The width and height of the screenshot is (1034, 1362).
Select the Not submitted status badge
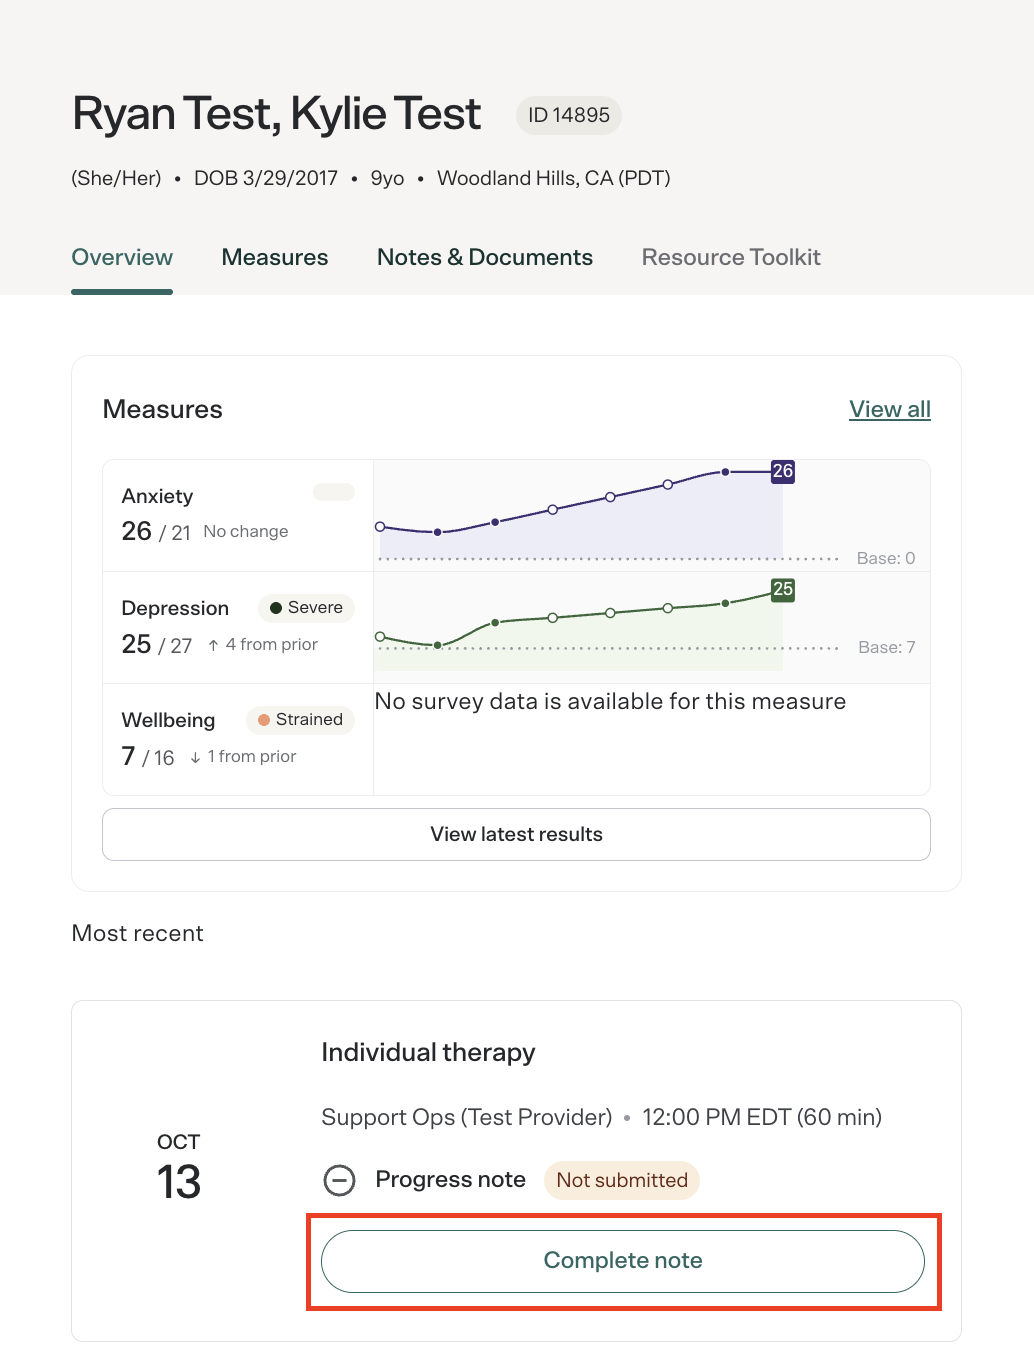click(x=622, y=1180)
